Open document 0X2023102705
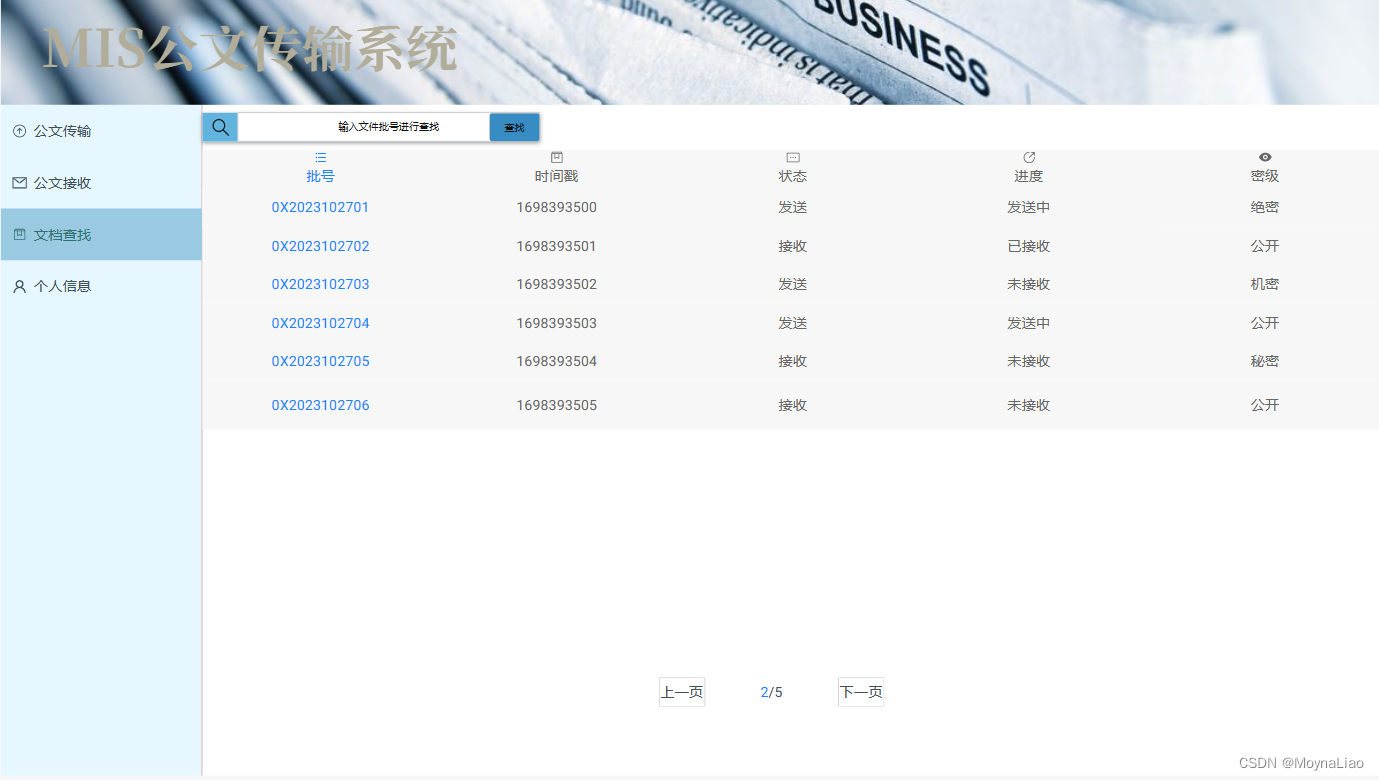Screen dimensions: 1379x780 tap(320, 361)
